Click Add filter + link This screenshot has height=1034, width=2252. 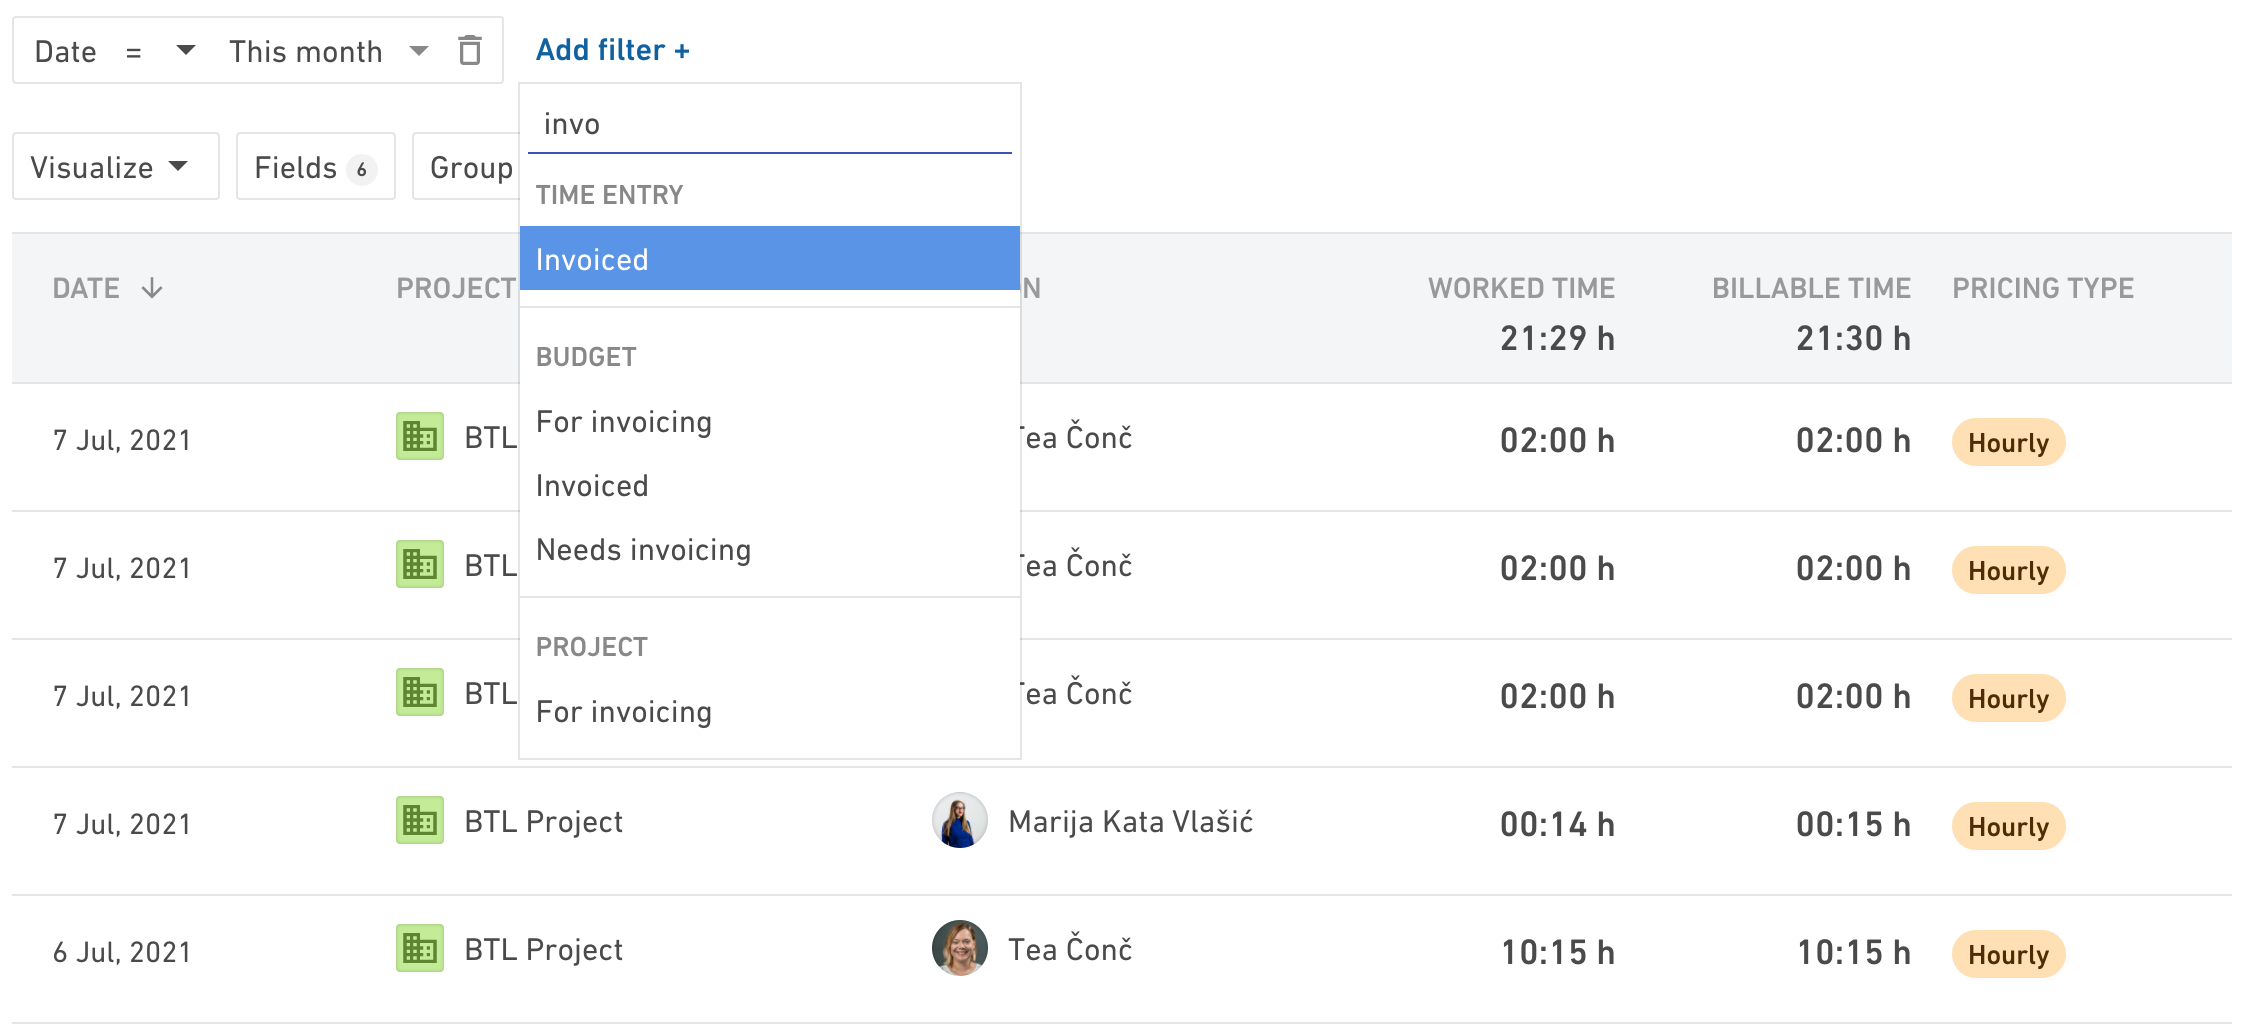click(612, 50)
